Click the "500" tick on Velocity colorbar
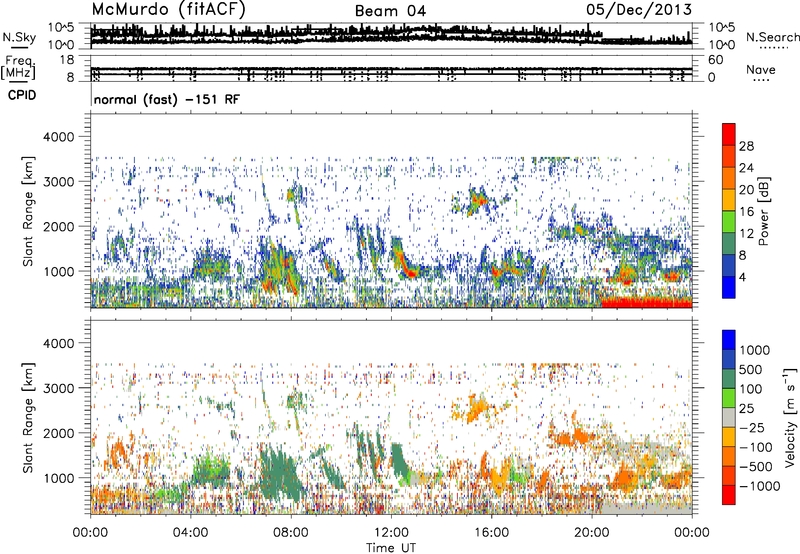Screen dimensions: 800x554 [x=752, y=369]
